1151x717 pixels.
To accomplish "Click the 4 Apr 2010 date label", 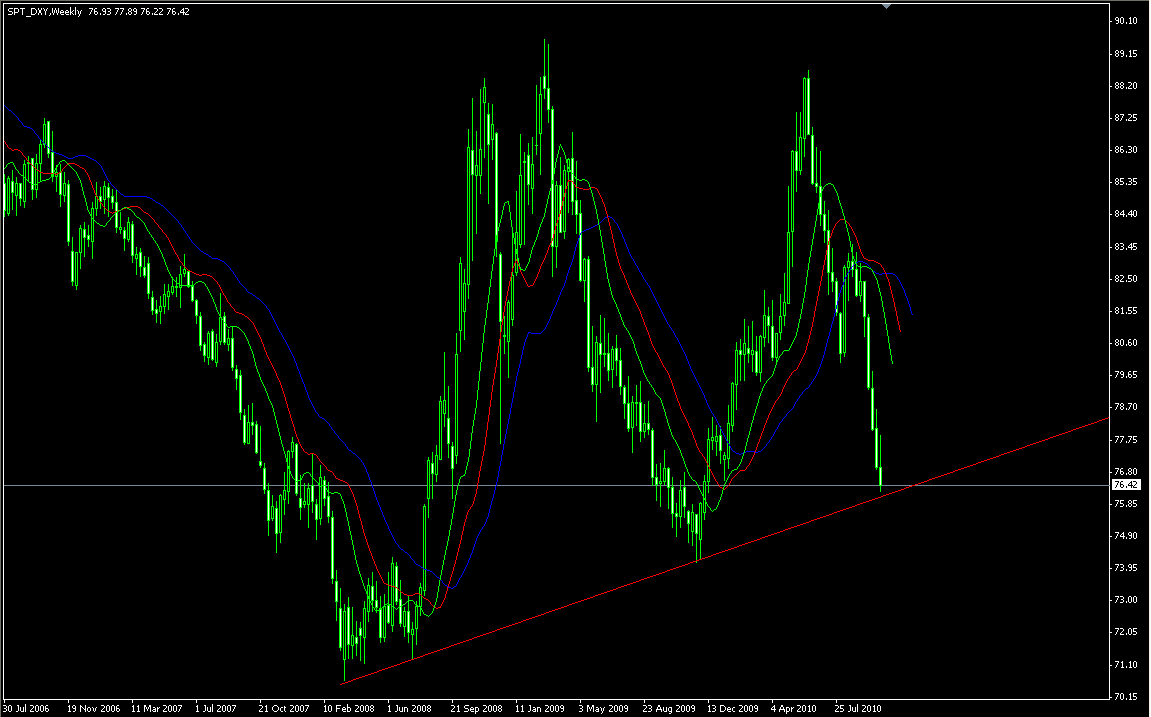I will 794,709.
